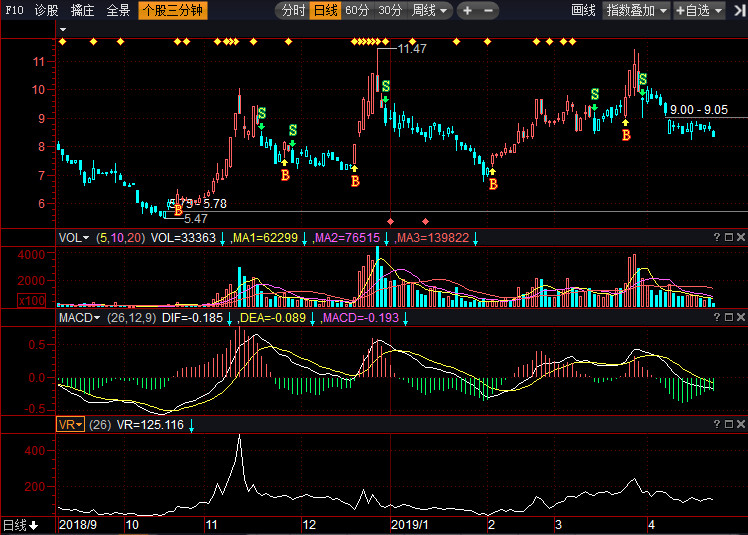Close the VR indicator panel
Image resolution: width=748 pixels, height=535 pixels.
741,424
